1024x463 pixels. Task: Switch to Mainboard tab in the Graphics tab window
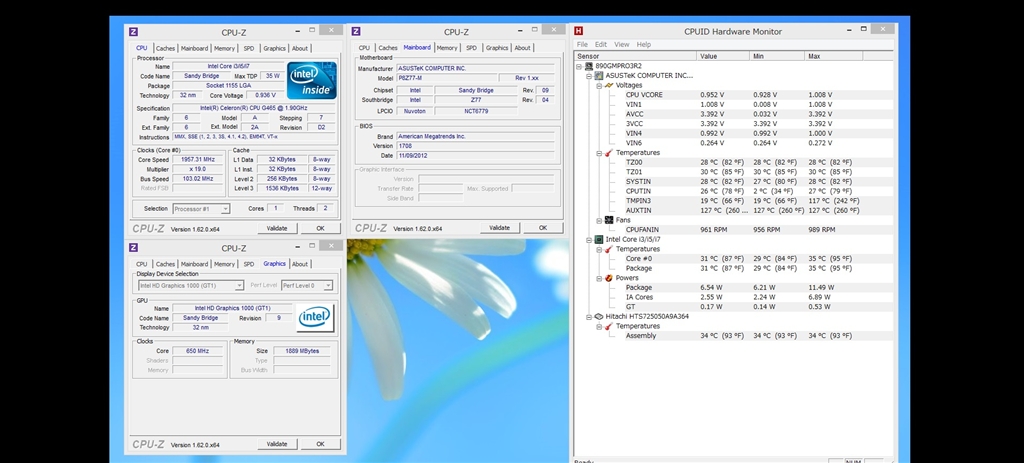pyautogui.click(x=194, y=264)
